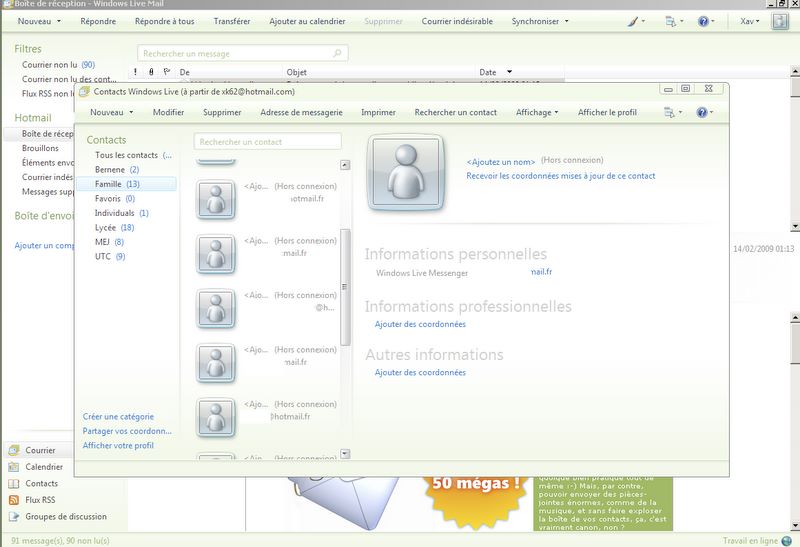Open the paintbrush colorizer icon in Mail toolbar
The width and height of the screenshot is (800, 547).
coord(633,21)
